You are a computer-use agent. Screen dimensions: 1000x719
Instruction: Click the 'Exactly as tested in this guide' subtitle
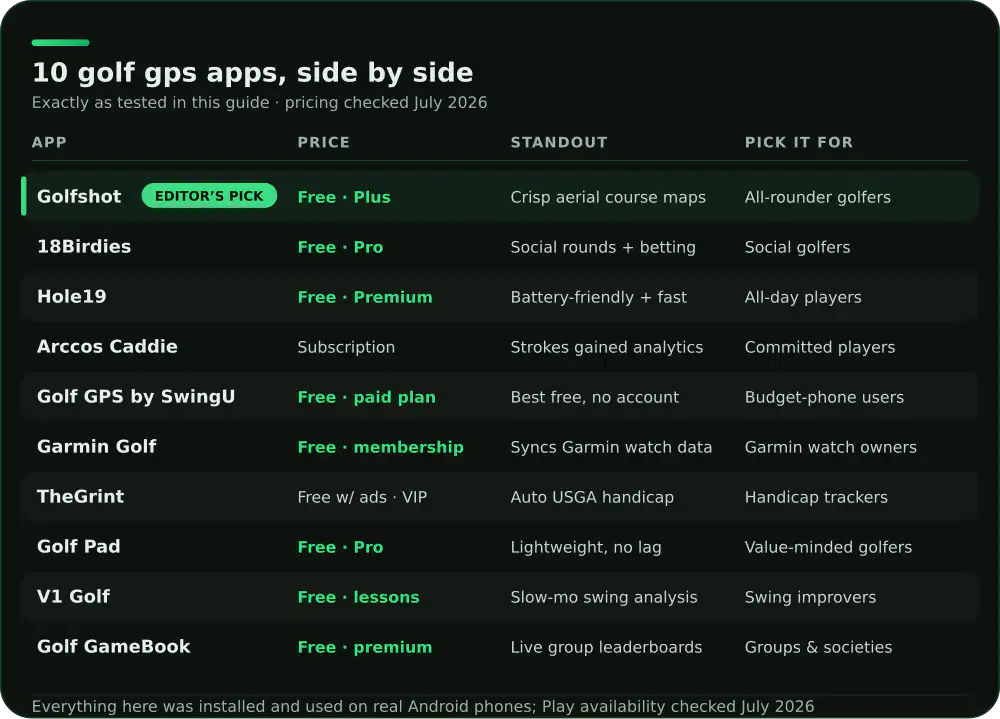click(x=151, y=103)
